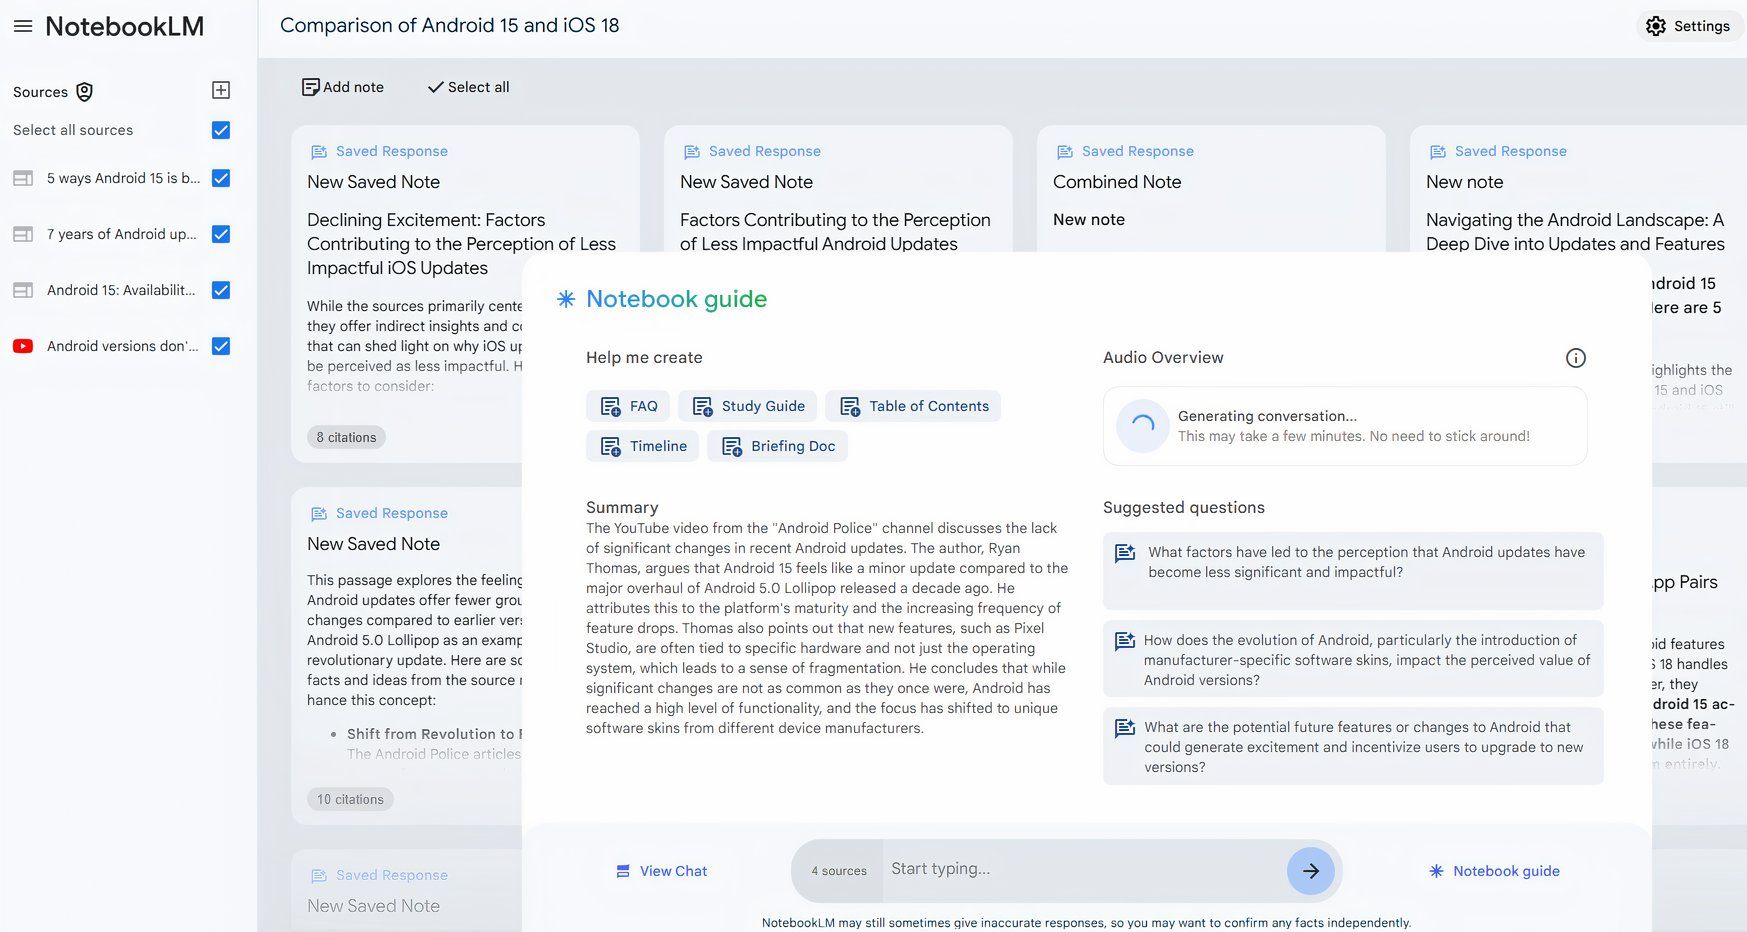This screenshot has width=1747, height=932.
Task: Select question about manufacturer-specific software skins
Action: click(x=1353, y=659)
